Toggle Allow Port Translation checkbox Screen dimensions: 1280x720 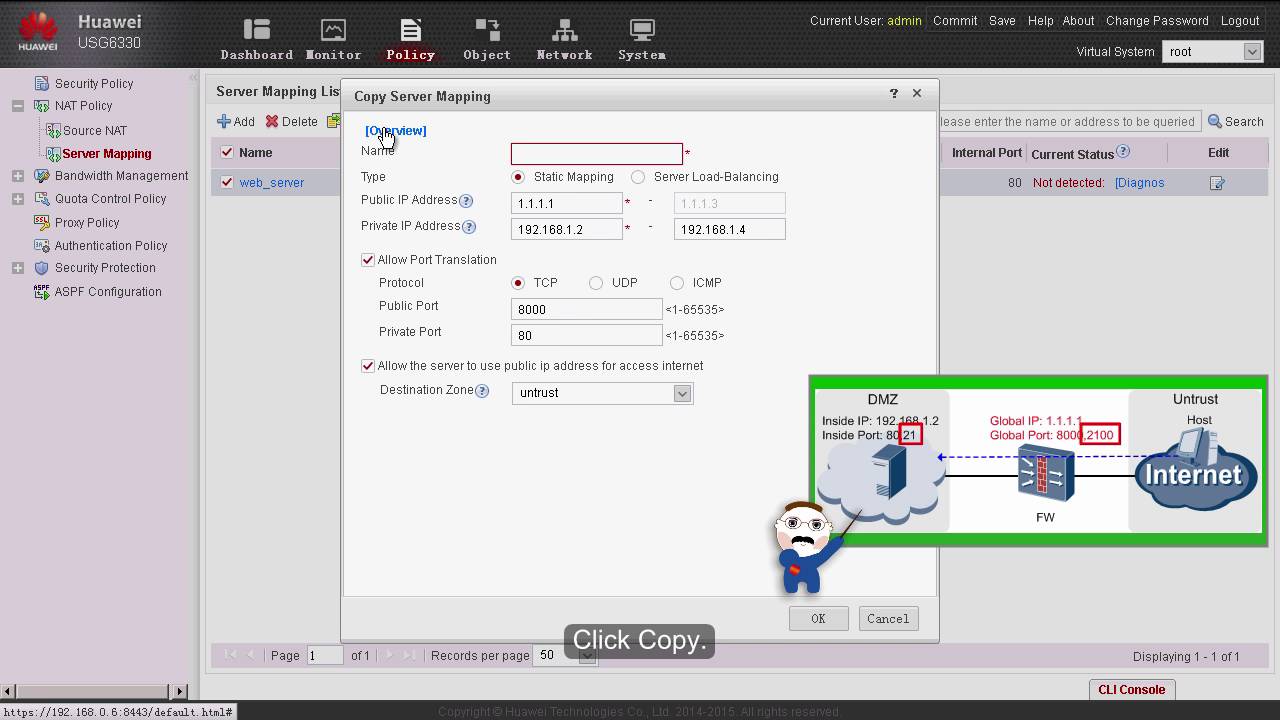click(x=368, y=260)
